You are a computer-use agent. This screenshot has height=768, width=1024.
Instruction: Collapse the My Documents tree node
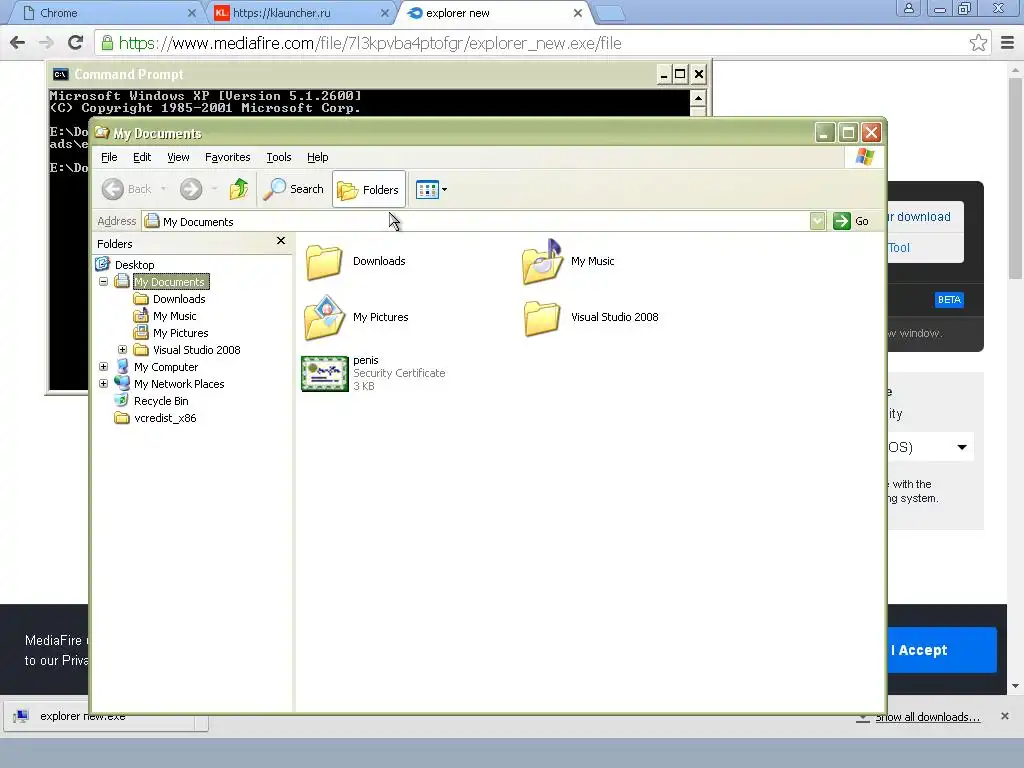[x=103, y=281]
